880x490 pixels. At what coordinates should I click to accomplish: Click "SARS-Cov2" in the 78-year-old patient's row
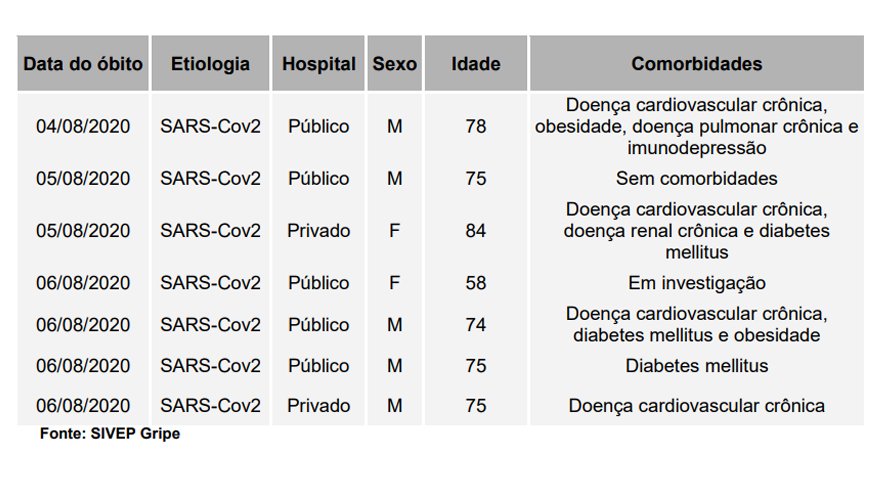tap(210, 127)
